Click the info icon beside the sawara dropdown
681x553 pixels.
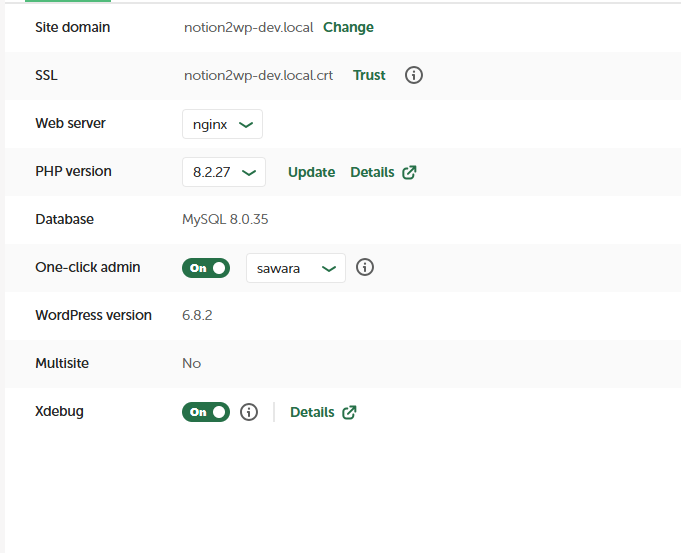tap(365, 267)
